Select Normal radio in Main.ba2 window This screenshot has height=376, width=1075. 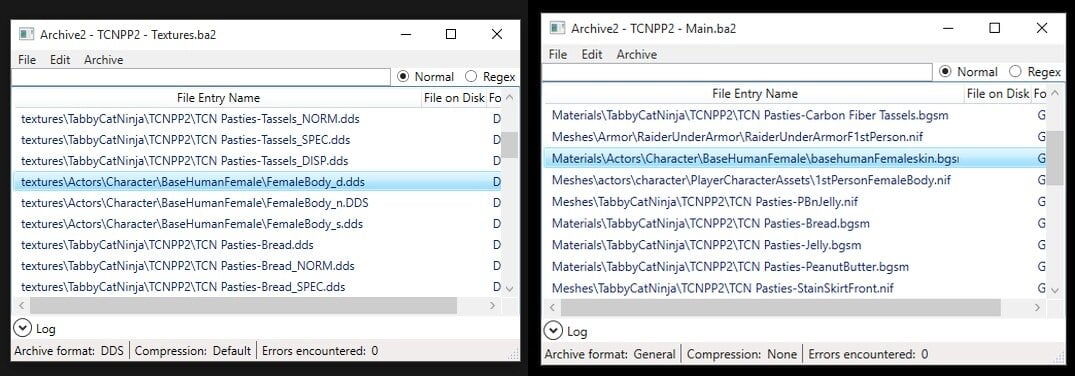point(945,71)
